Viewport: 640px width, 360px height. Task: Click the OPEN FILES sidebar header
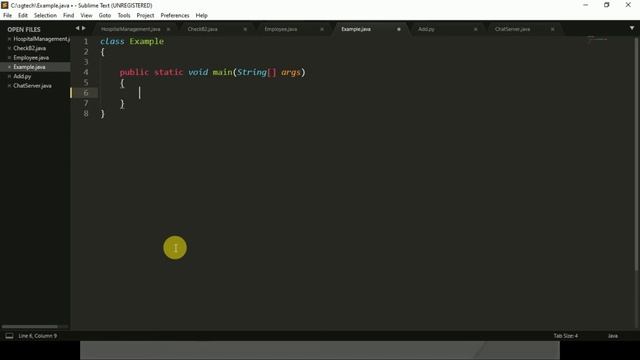coord(24,29)
